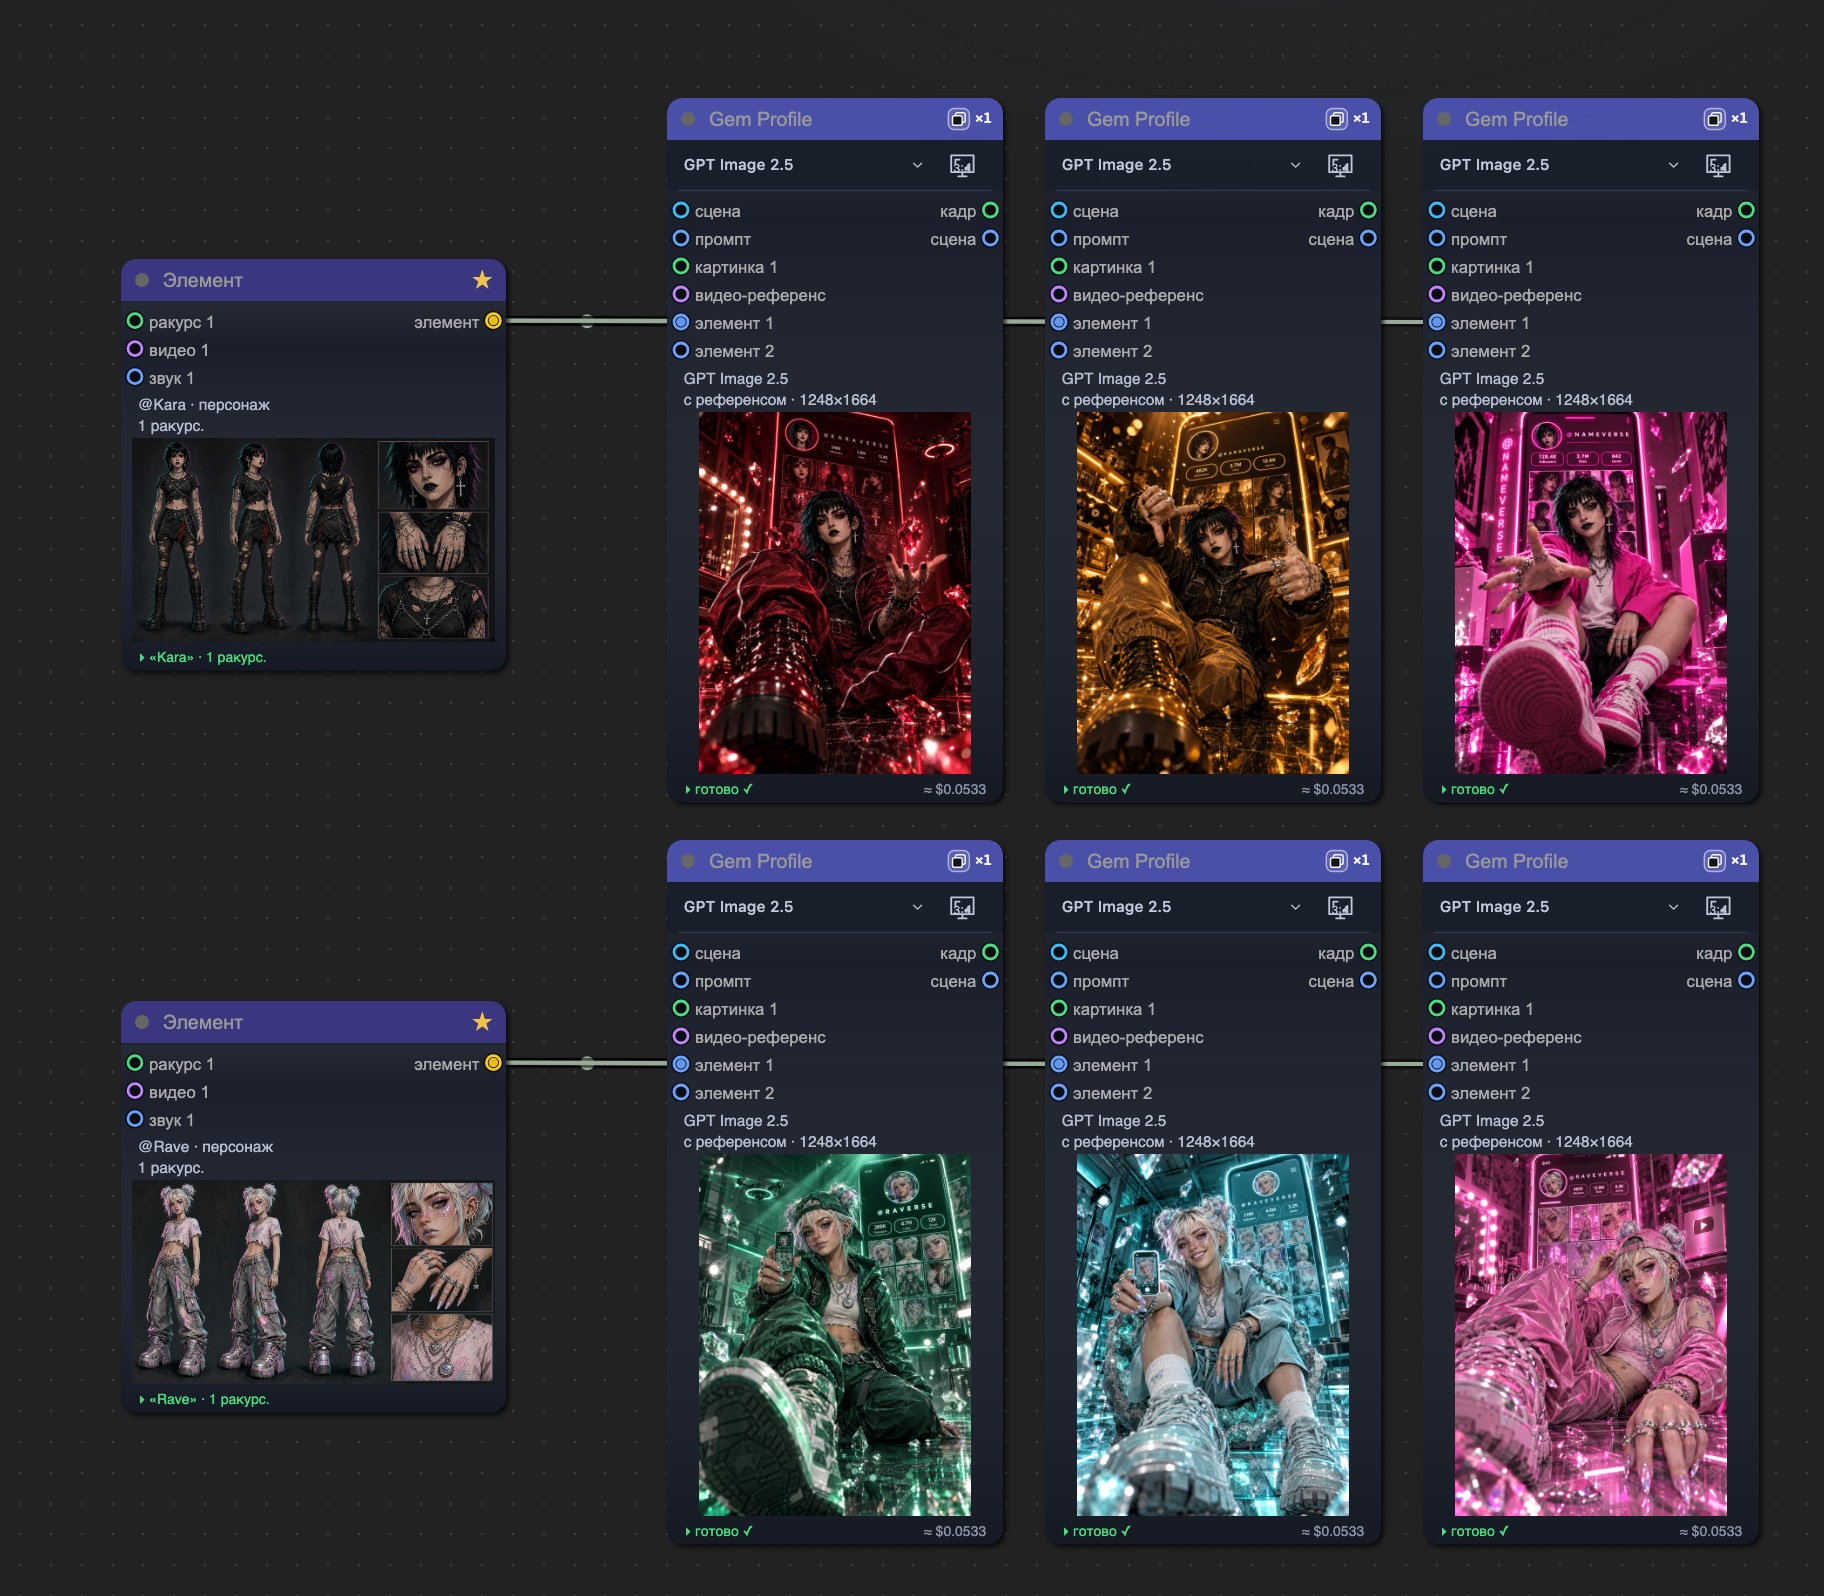
Task: Toggle the header dot on the red Kara Gem Profile
Action: click(x=688, y=119)
